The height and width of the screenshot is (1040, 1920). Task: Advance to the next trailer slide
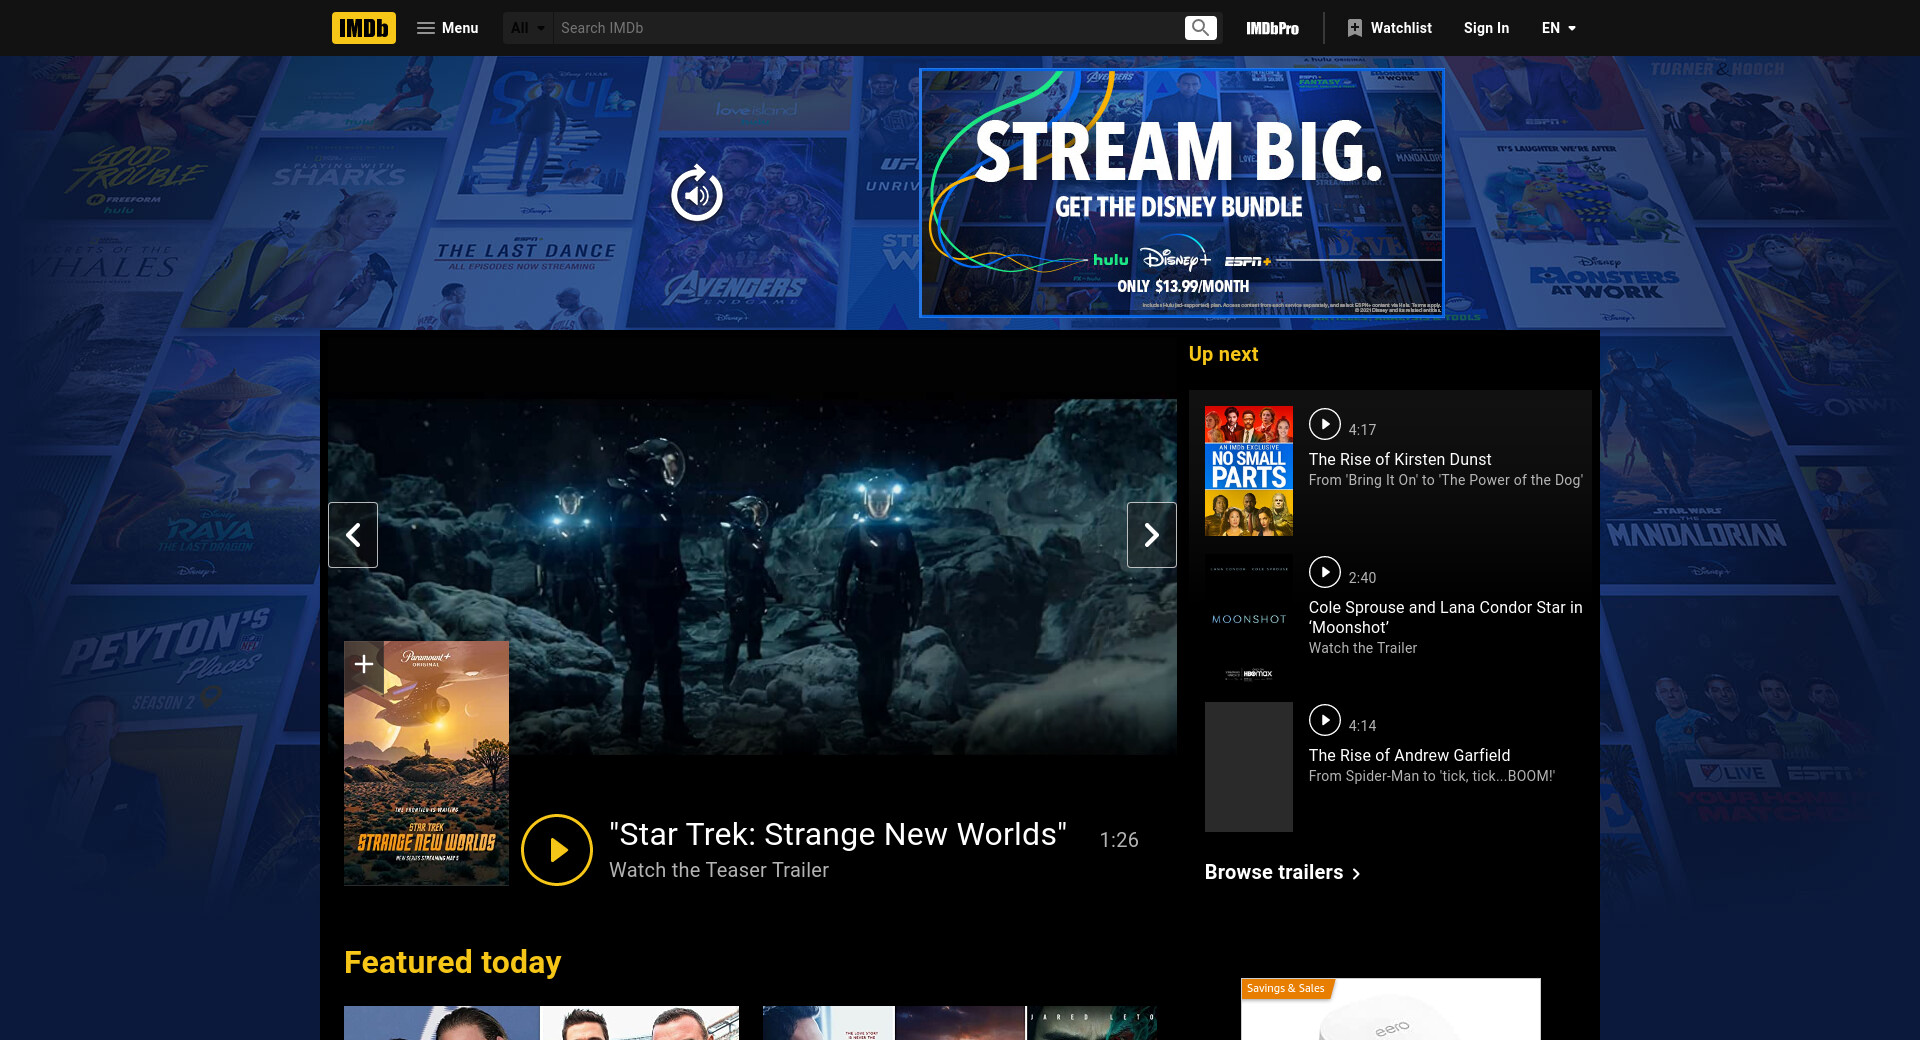point(1152,535)
